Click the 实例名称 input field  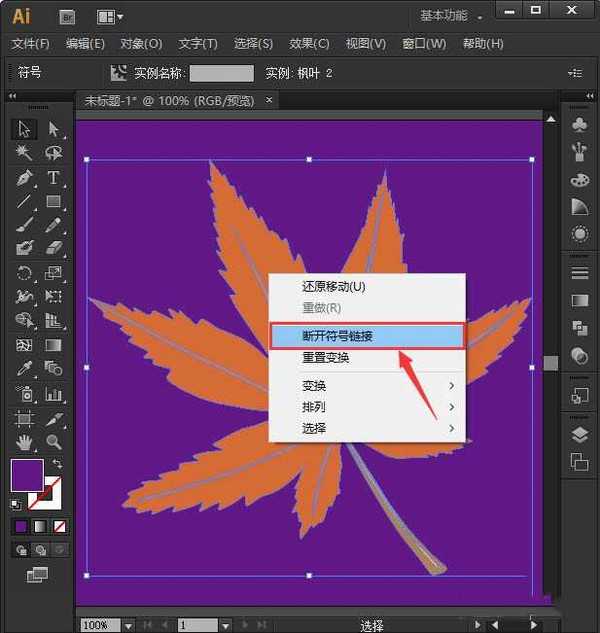(222, 74)
